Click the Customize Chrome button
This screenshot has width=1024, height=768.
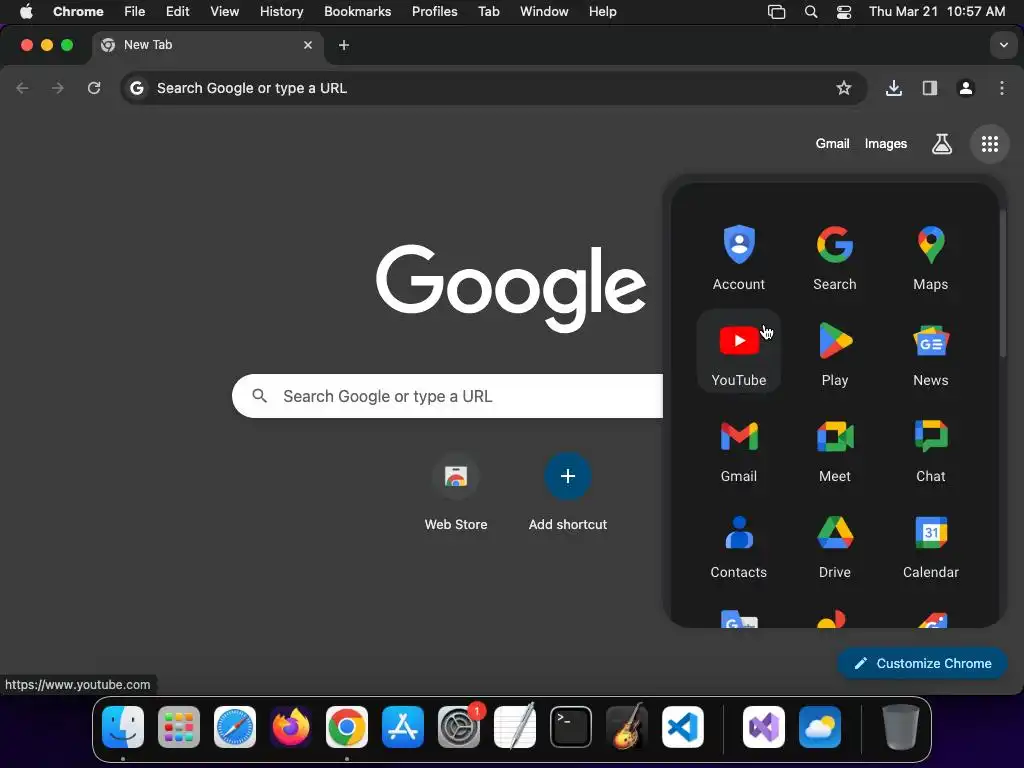coord(922,664)
